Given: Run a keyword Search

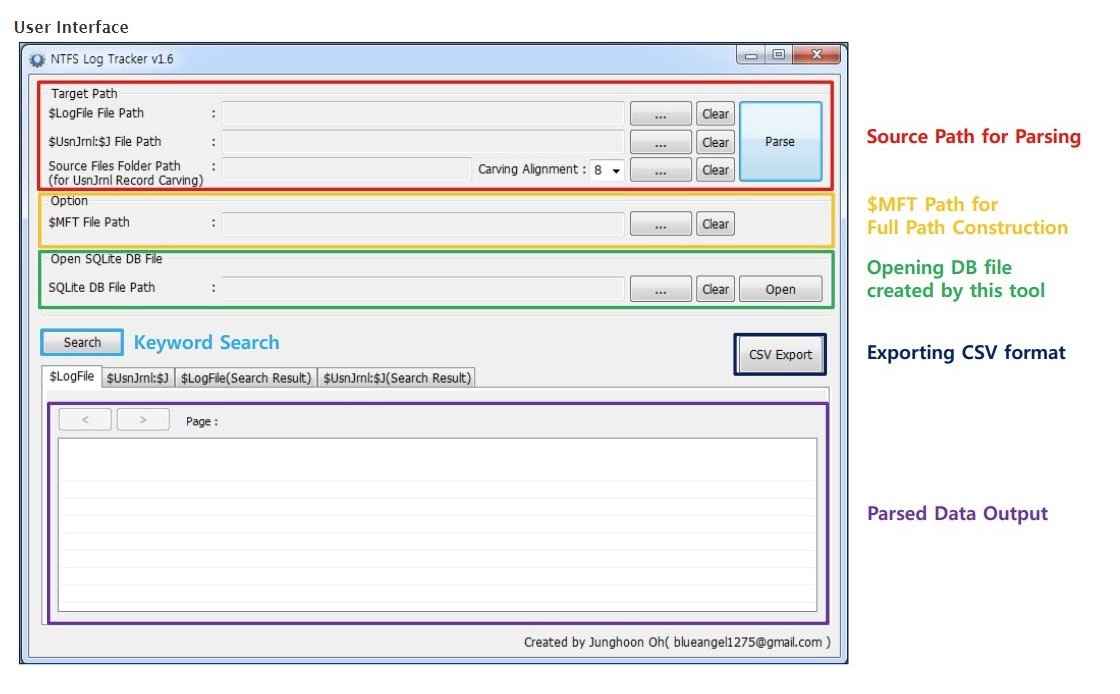Looking at the screenshot, I should click(81, 342).
